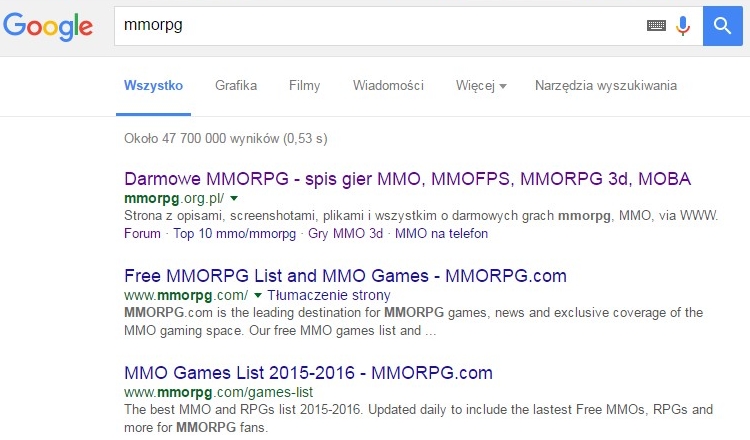Click the mmorpg.org.pl/ URL text
The image size is (750, 440).
point(174,198)
